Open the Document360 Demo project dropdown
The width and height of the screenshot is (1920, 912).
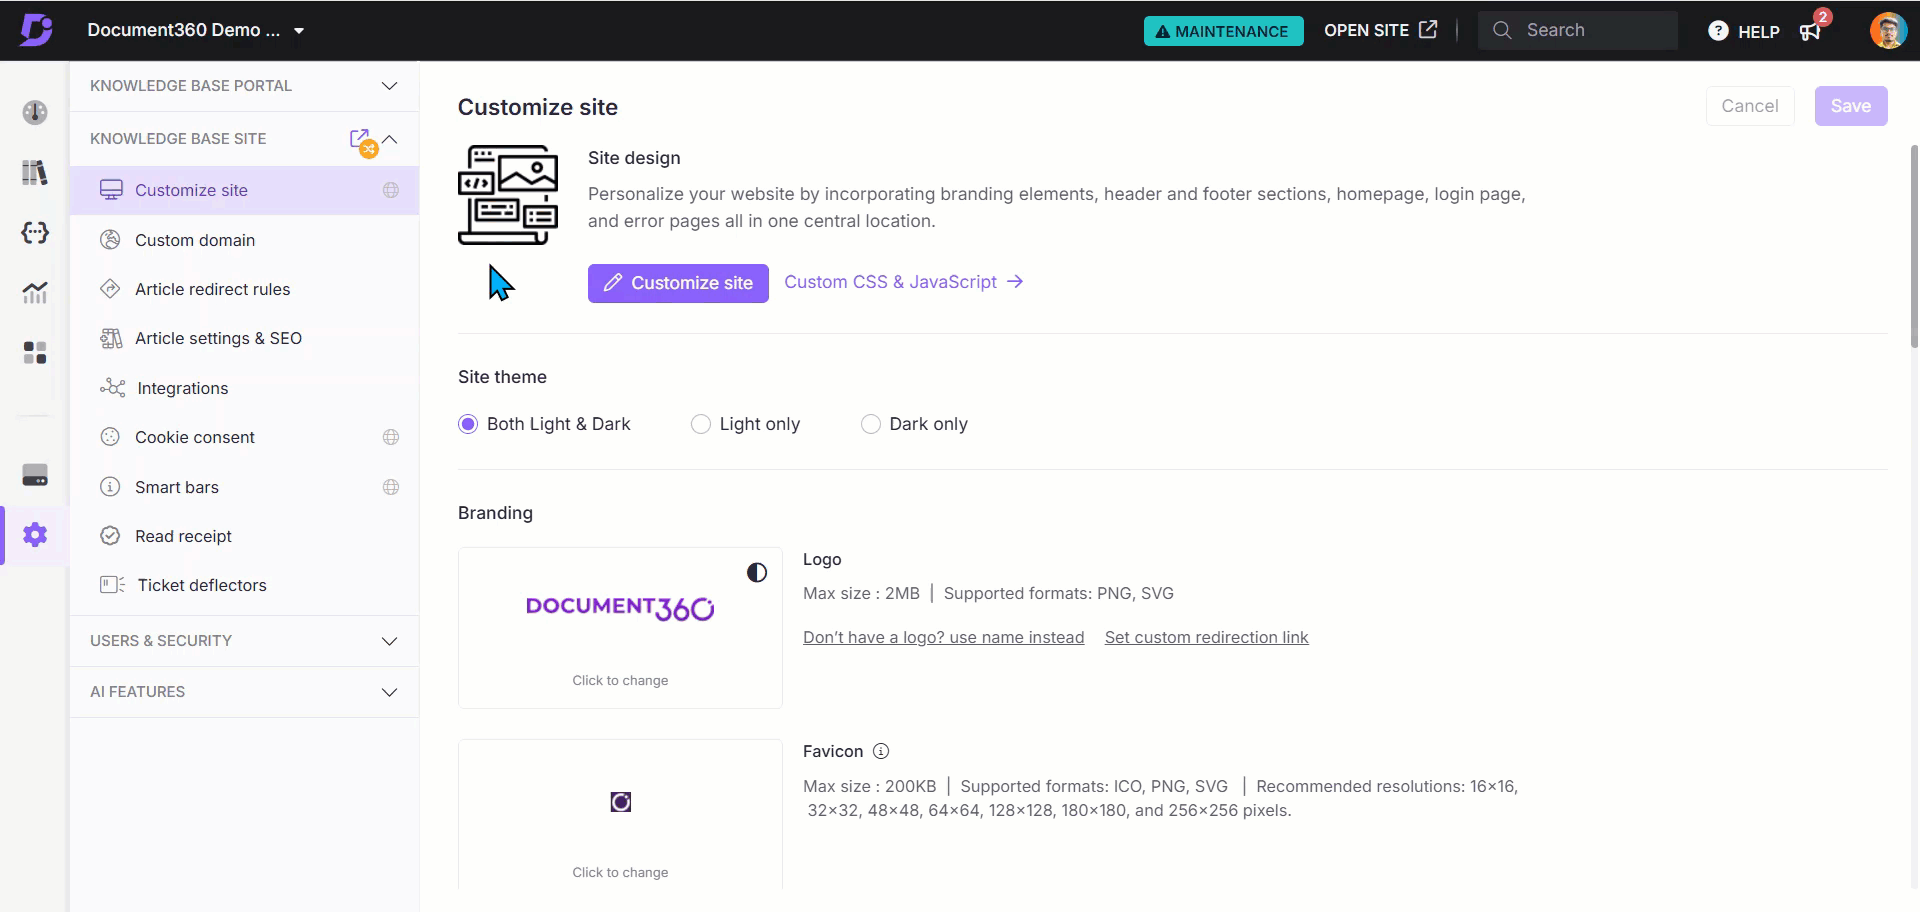tap(195, 30)
